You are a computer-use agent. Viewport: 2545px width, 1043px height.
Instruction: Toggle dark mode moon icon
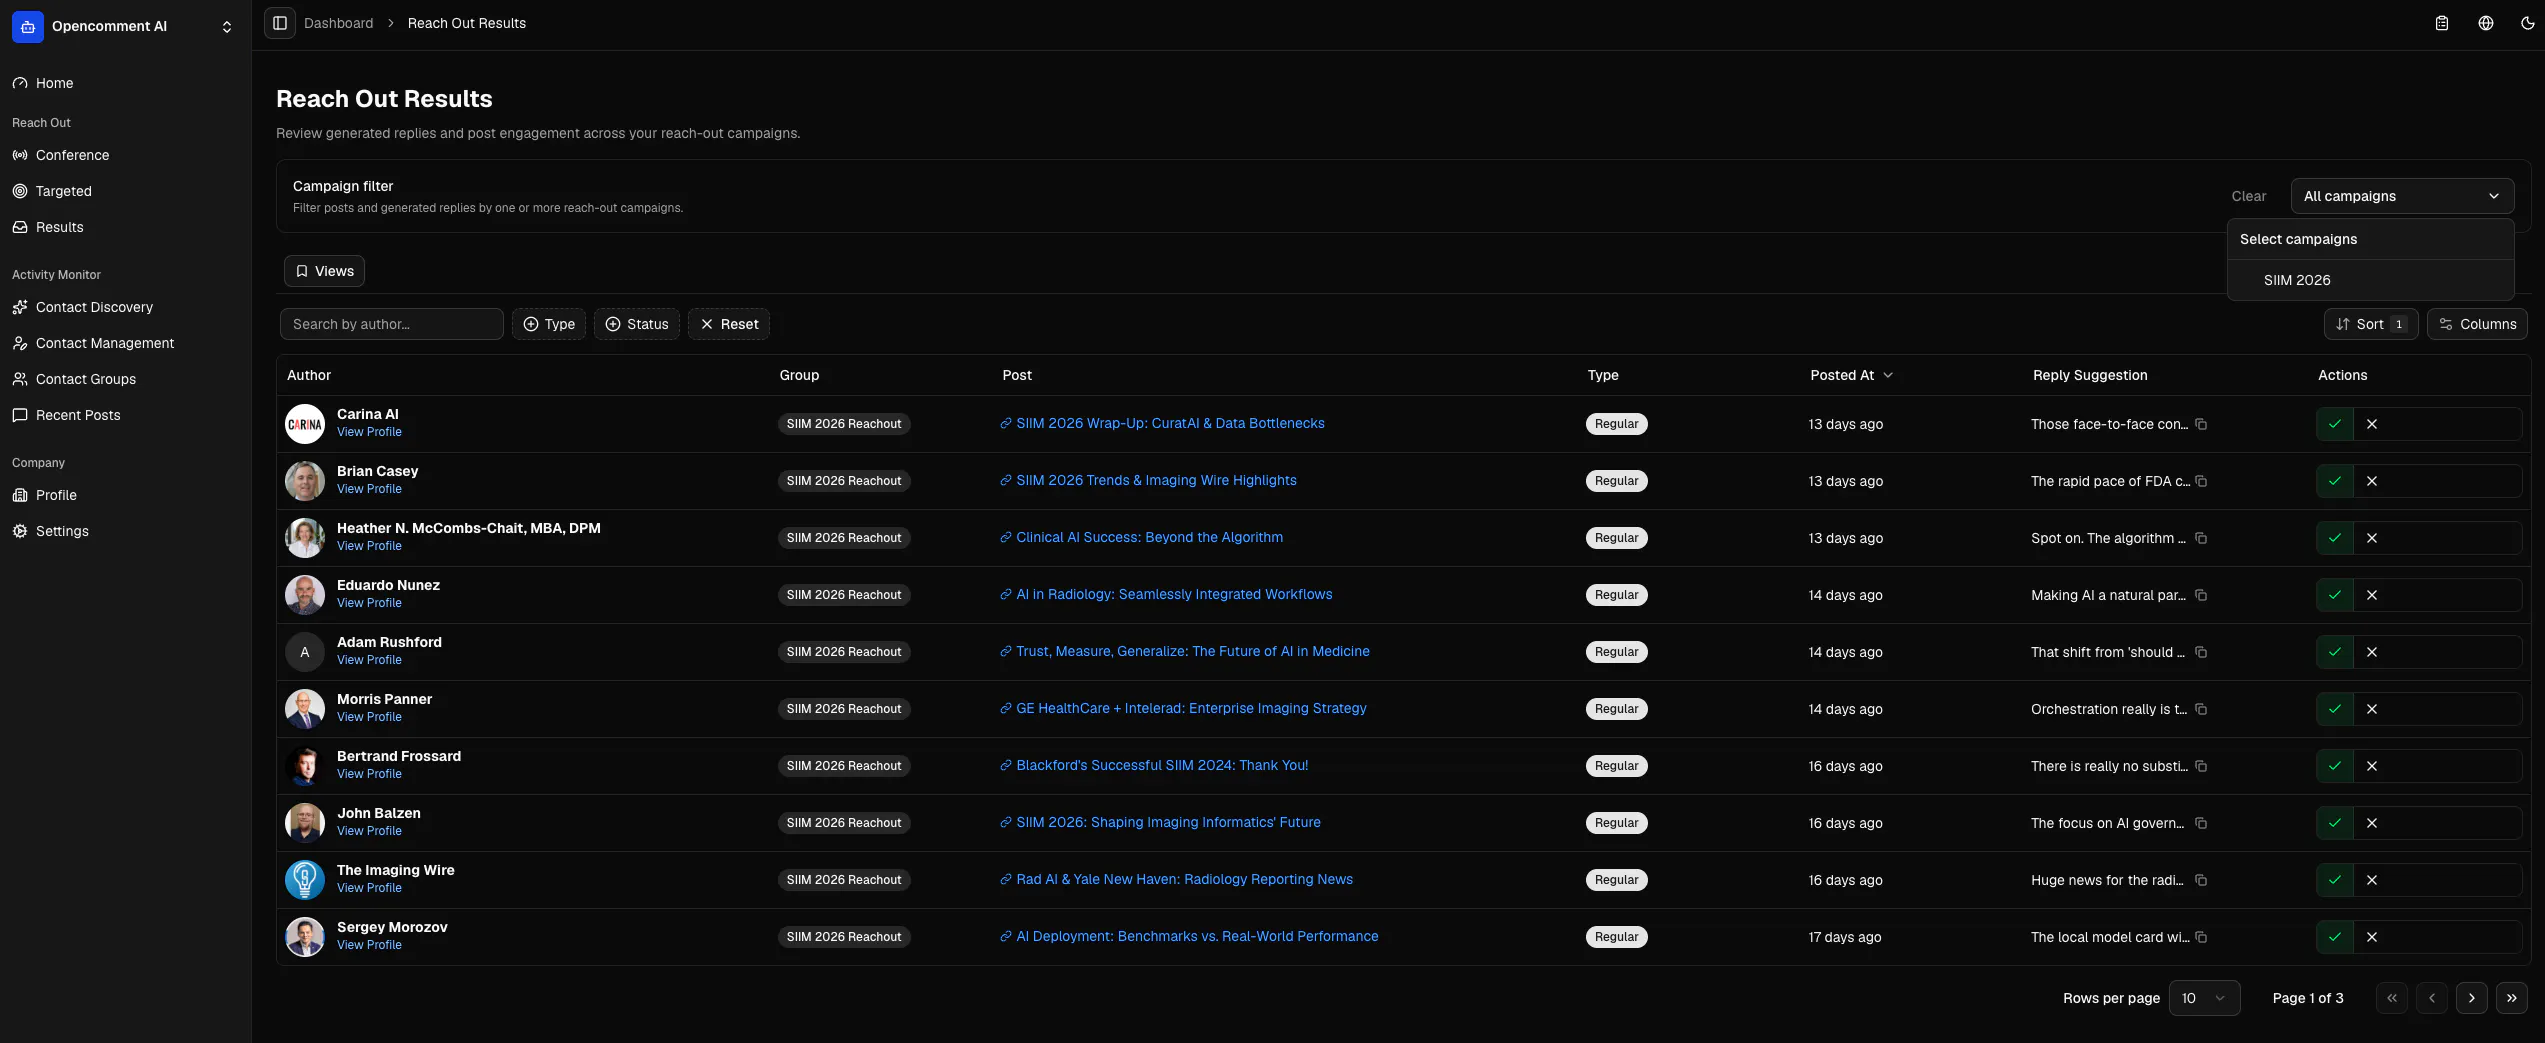coord(2528,23)
